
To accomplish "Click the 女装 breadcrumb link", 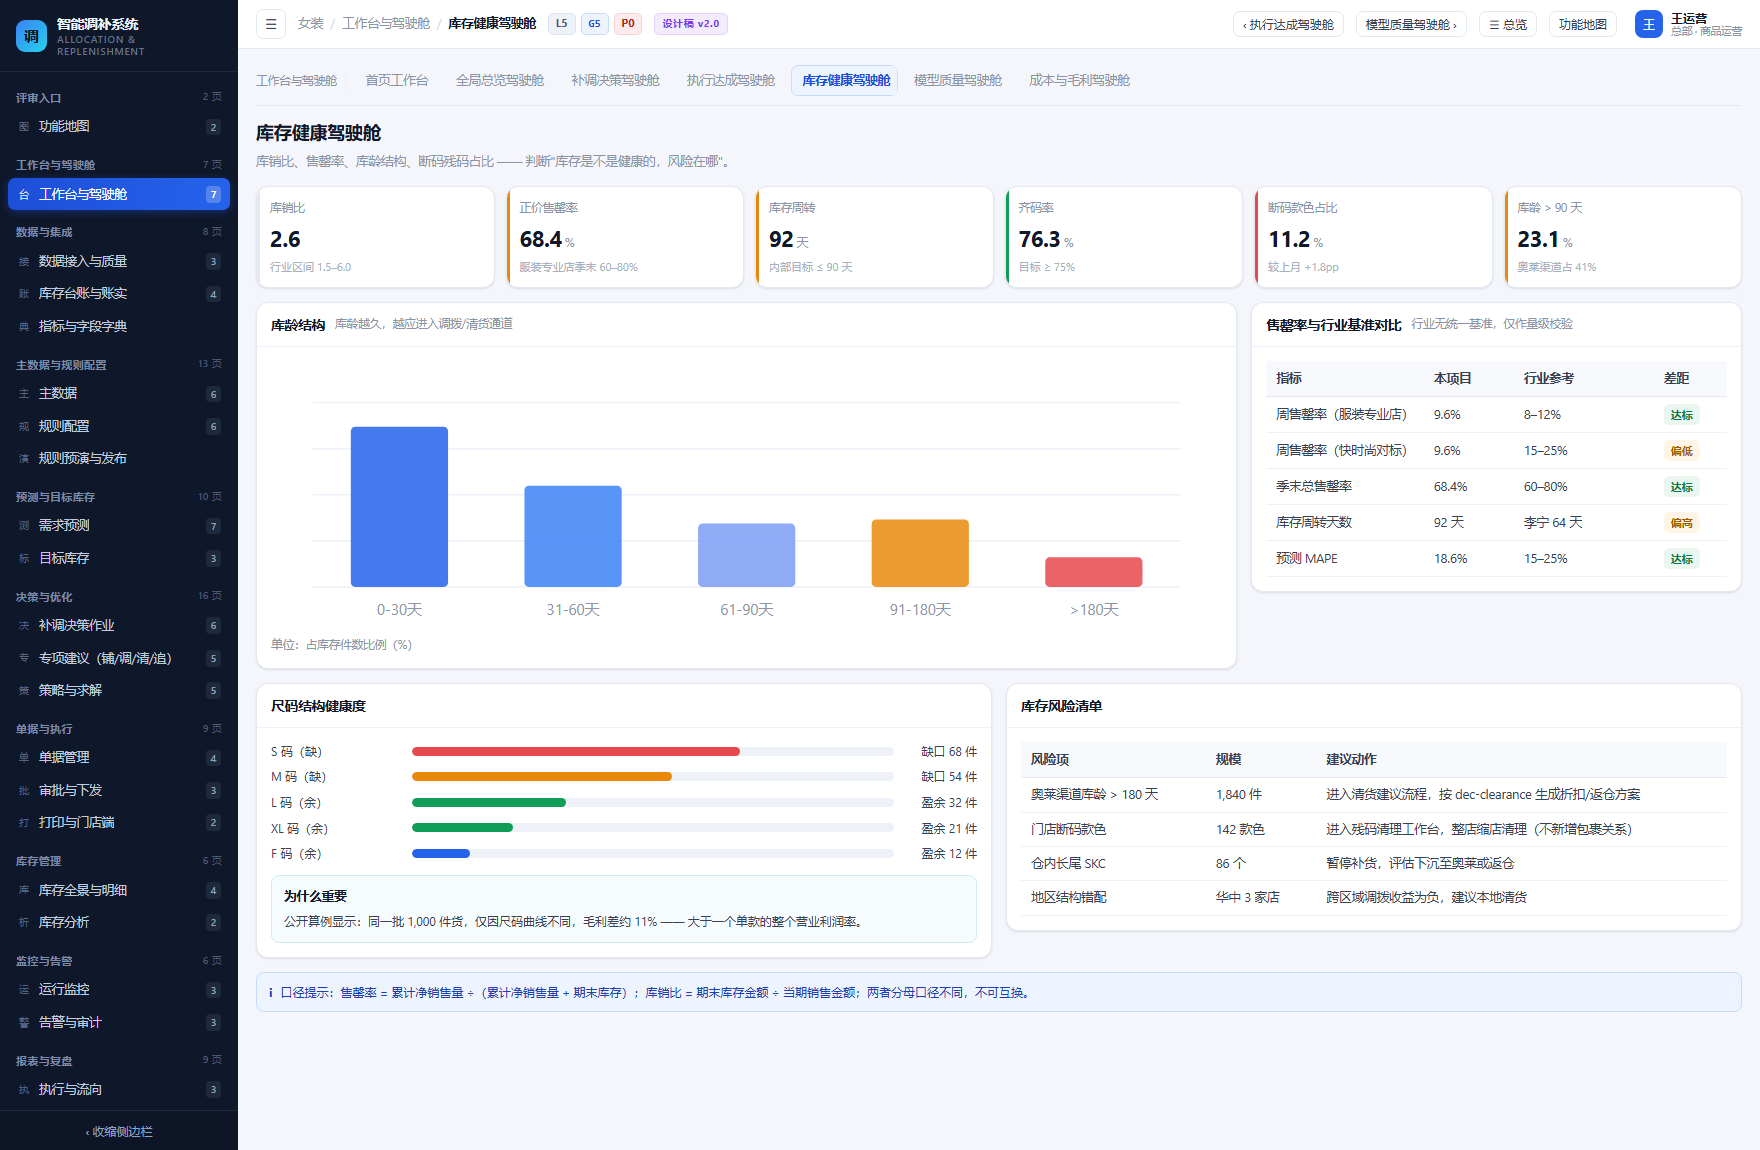I will [x=310, y=24].
